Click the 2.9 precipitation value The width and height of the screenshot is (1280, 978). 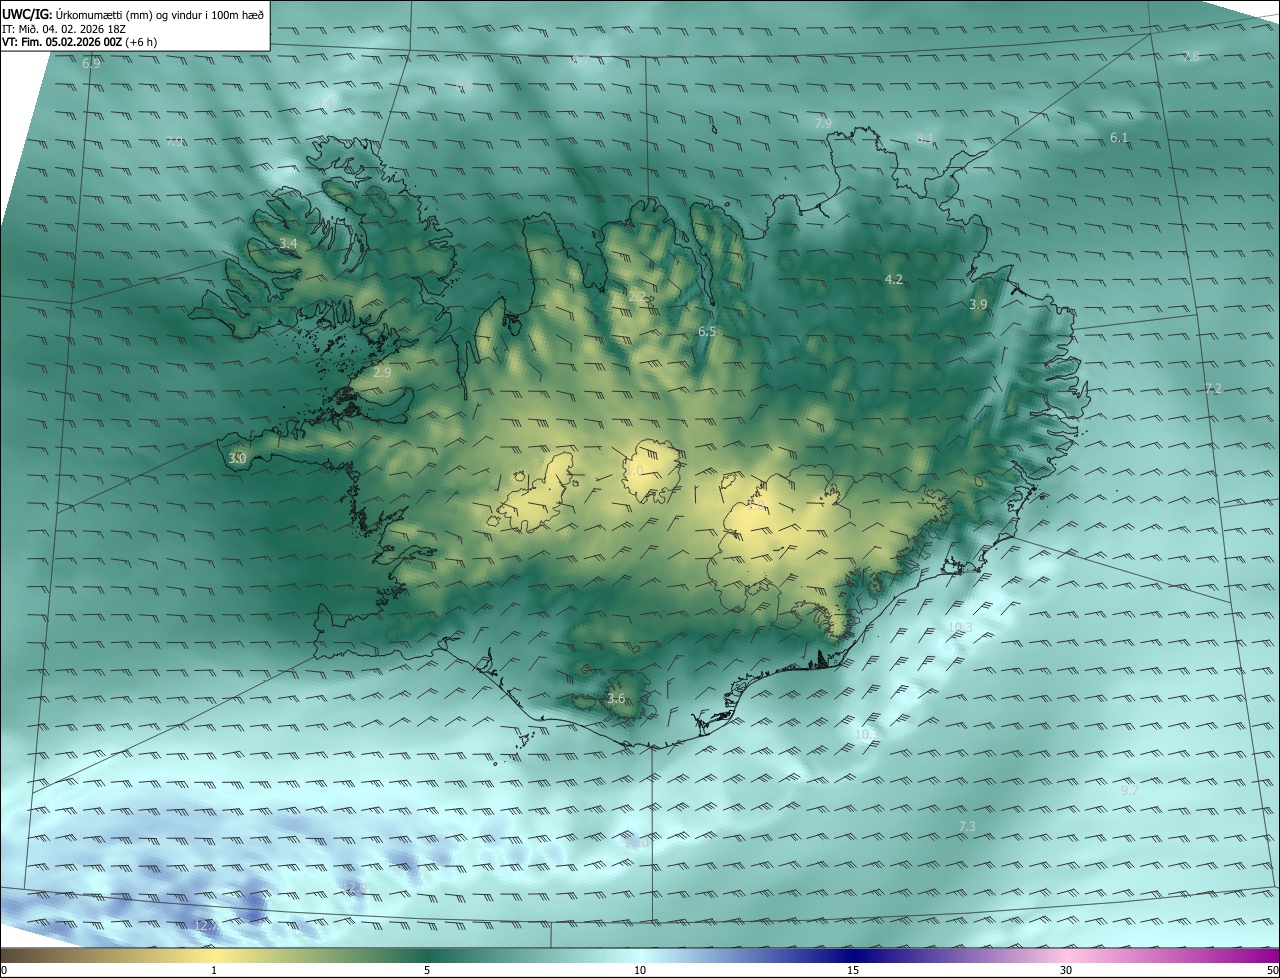(x=382, y=373)
